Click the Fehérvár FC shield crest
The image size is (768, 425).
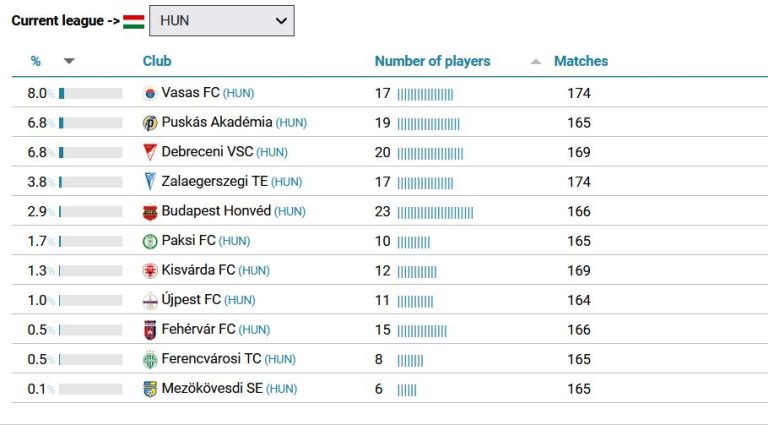[150, 330]
